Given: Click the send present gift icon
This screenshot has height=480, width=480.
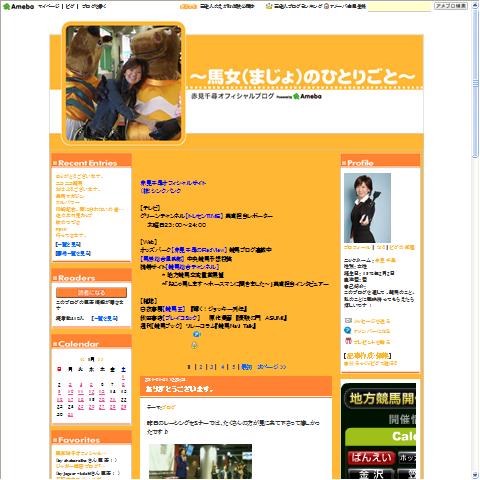Looking at the screenshot, I should point(348,341).
